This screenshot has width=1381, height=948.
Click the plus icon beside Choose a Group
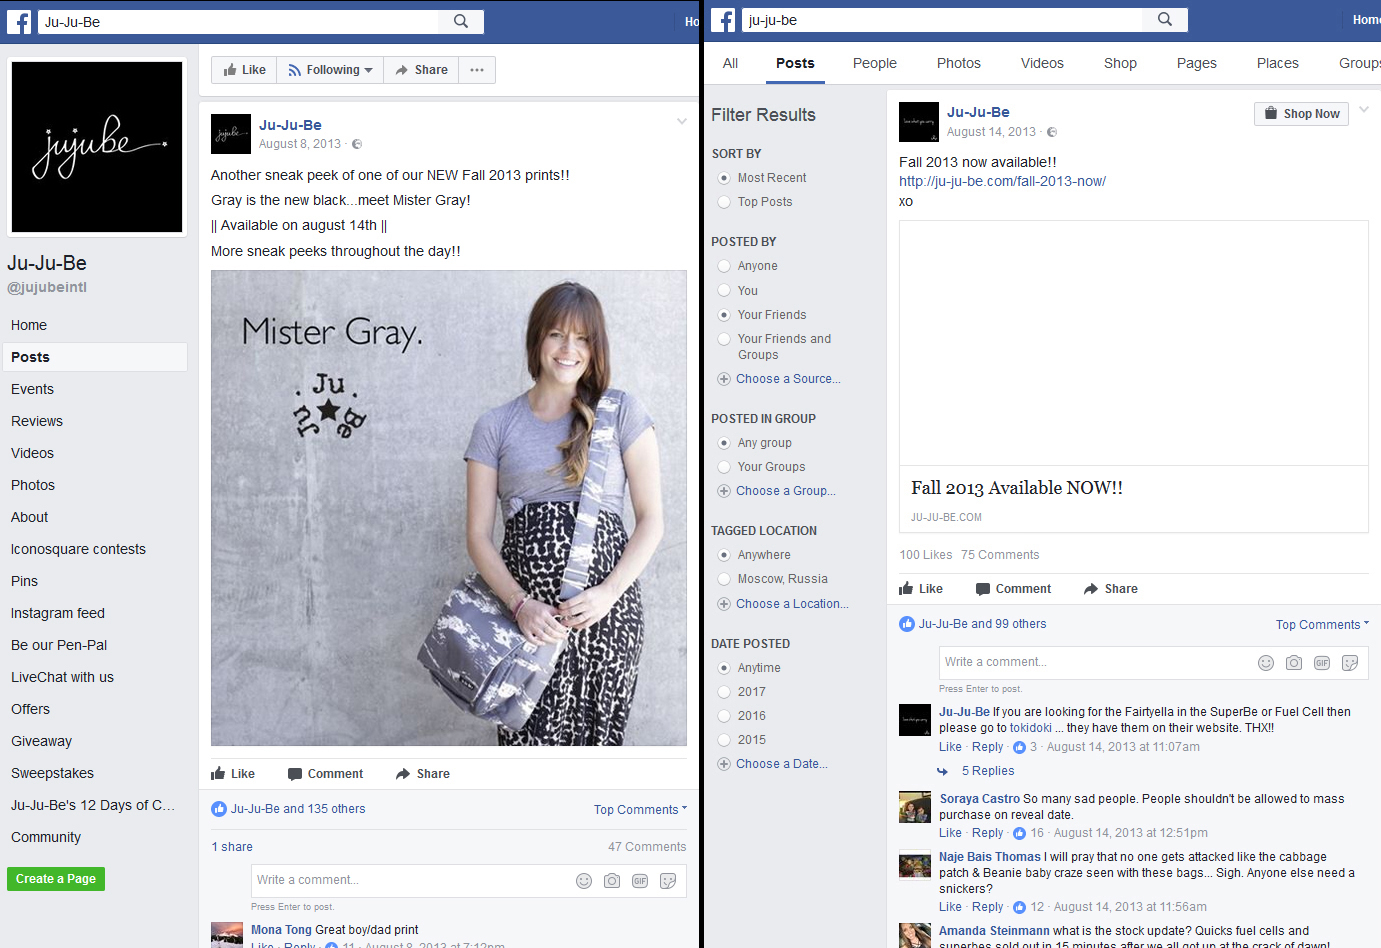724,491
